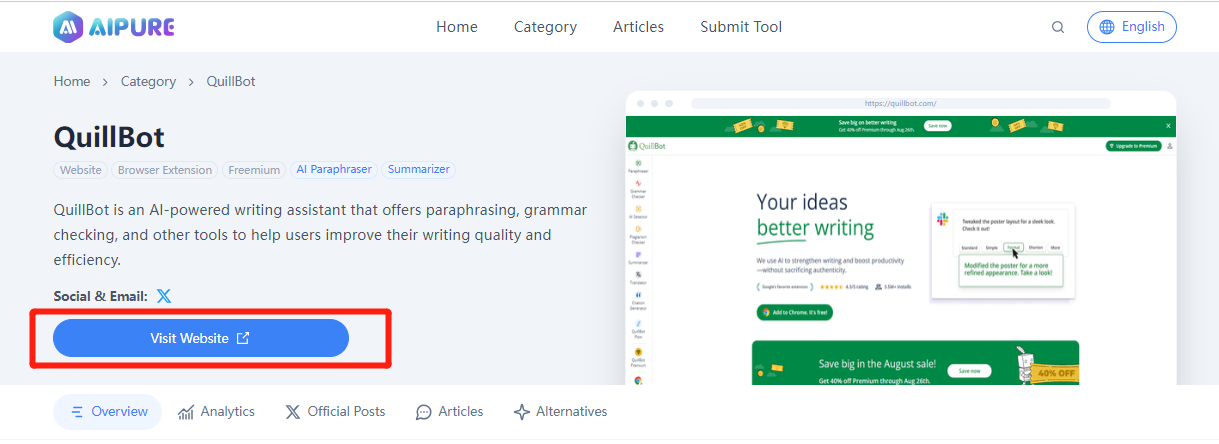
Task: Click Upgrade to Premium in preview
Action: [x=1134, y=146]
